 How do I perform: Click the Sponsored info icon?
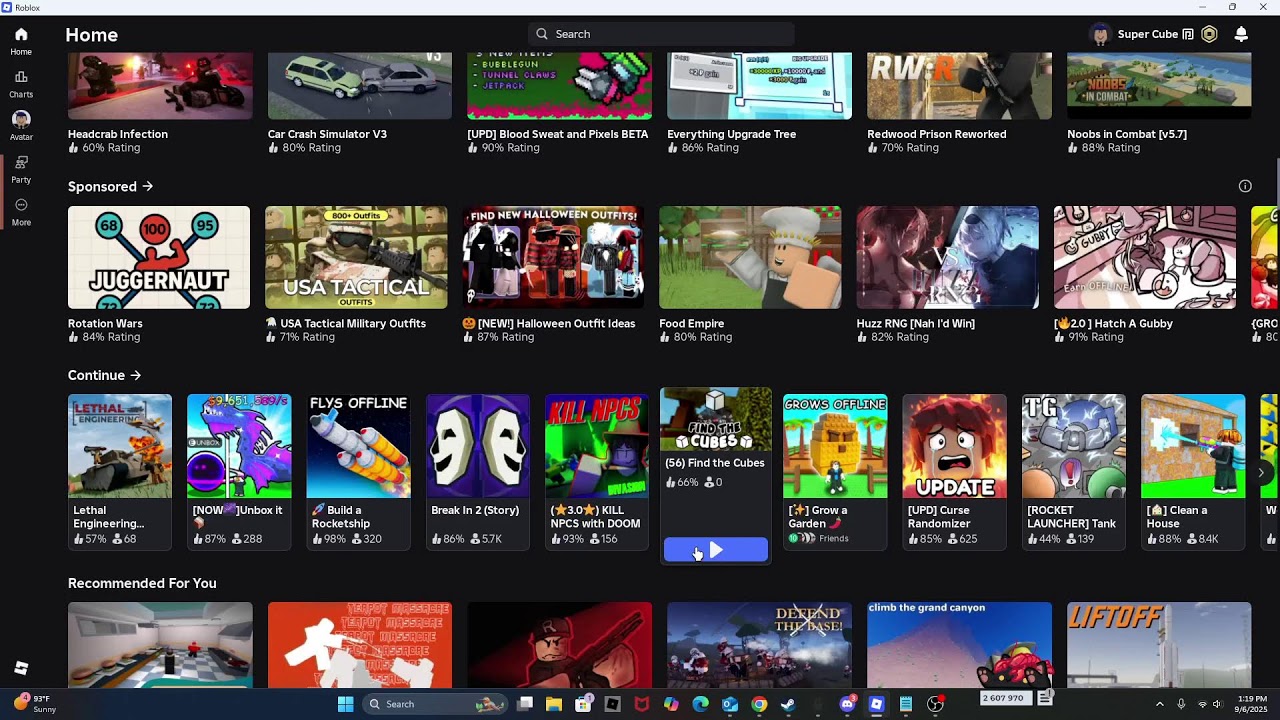(x=1245, y=186)
